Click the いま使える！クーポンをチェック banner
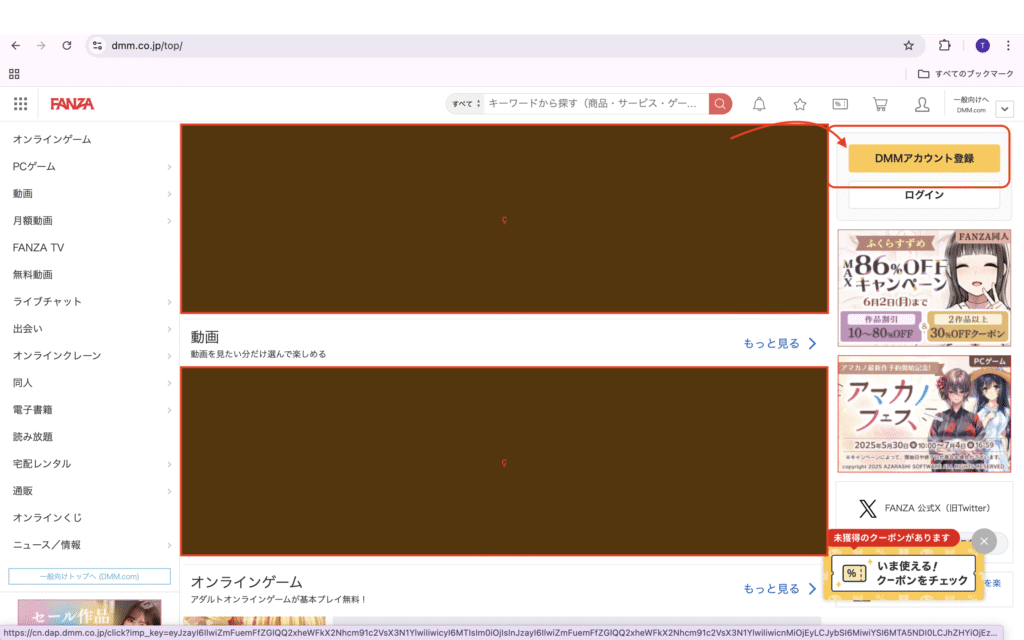 pyautogui.click(x=904, y=573)
